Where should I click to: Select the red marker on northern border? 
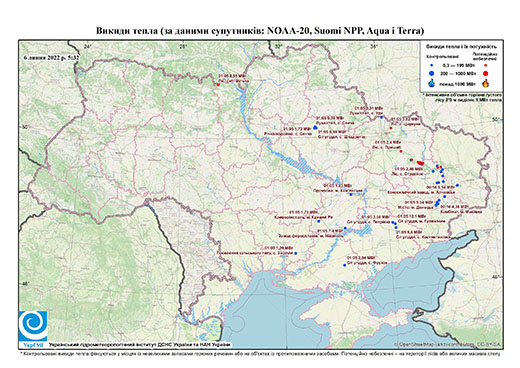point(218,85)
